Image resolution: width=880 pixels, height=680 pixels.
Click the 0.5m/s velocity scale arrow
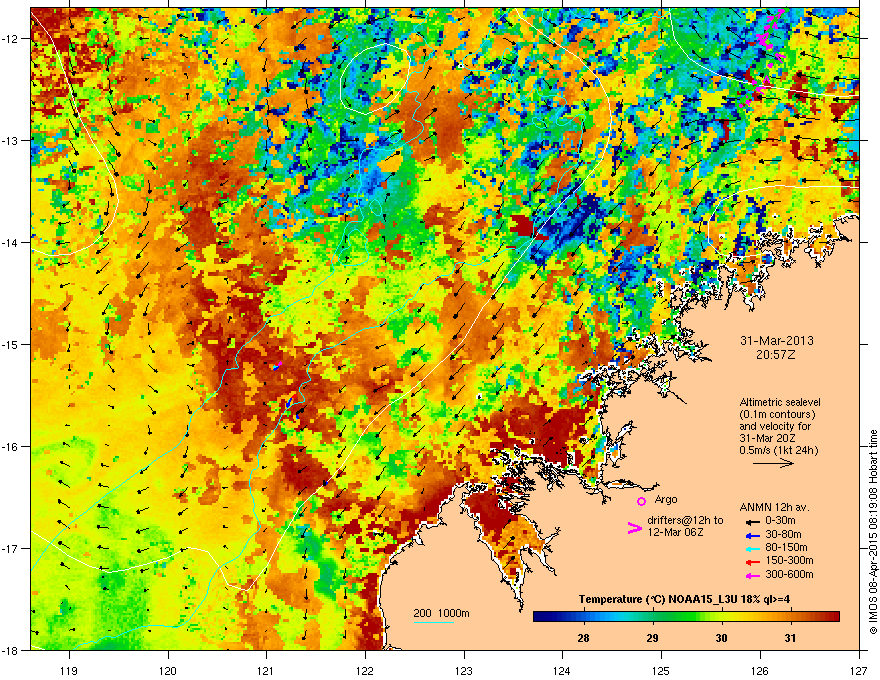(773, 463)
